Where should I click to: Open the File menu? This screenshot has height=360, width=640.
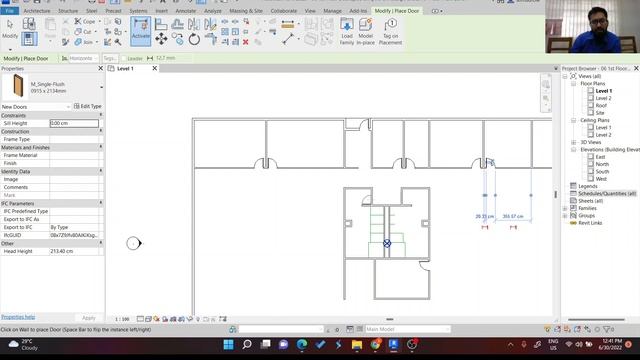pyautogui.click(x=10, y=11)
